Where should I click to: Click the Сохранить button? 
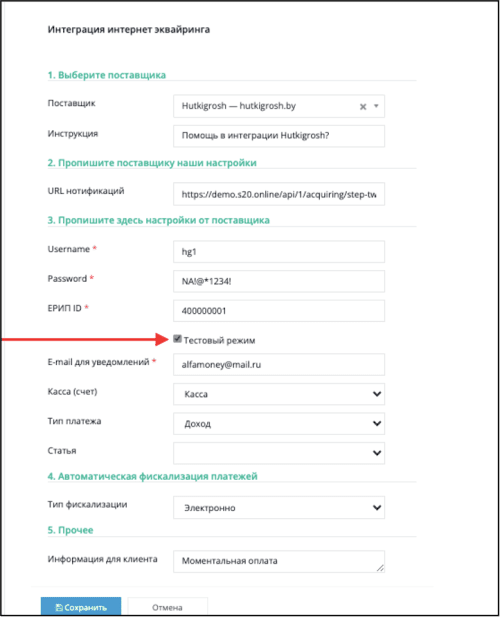81,607
